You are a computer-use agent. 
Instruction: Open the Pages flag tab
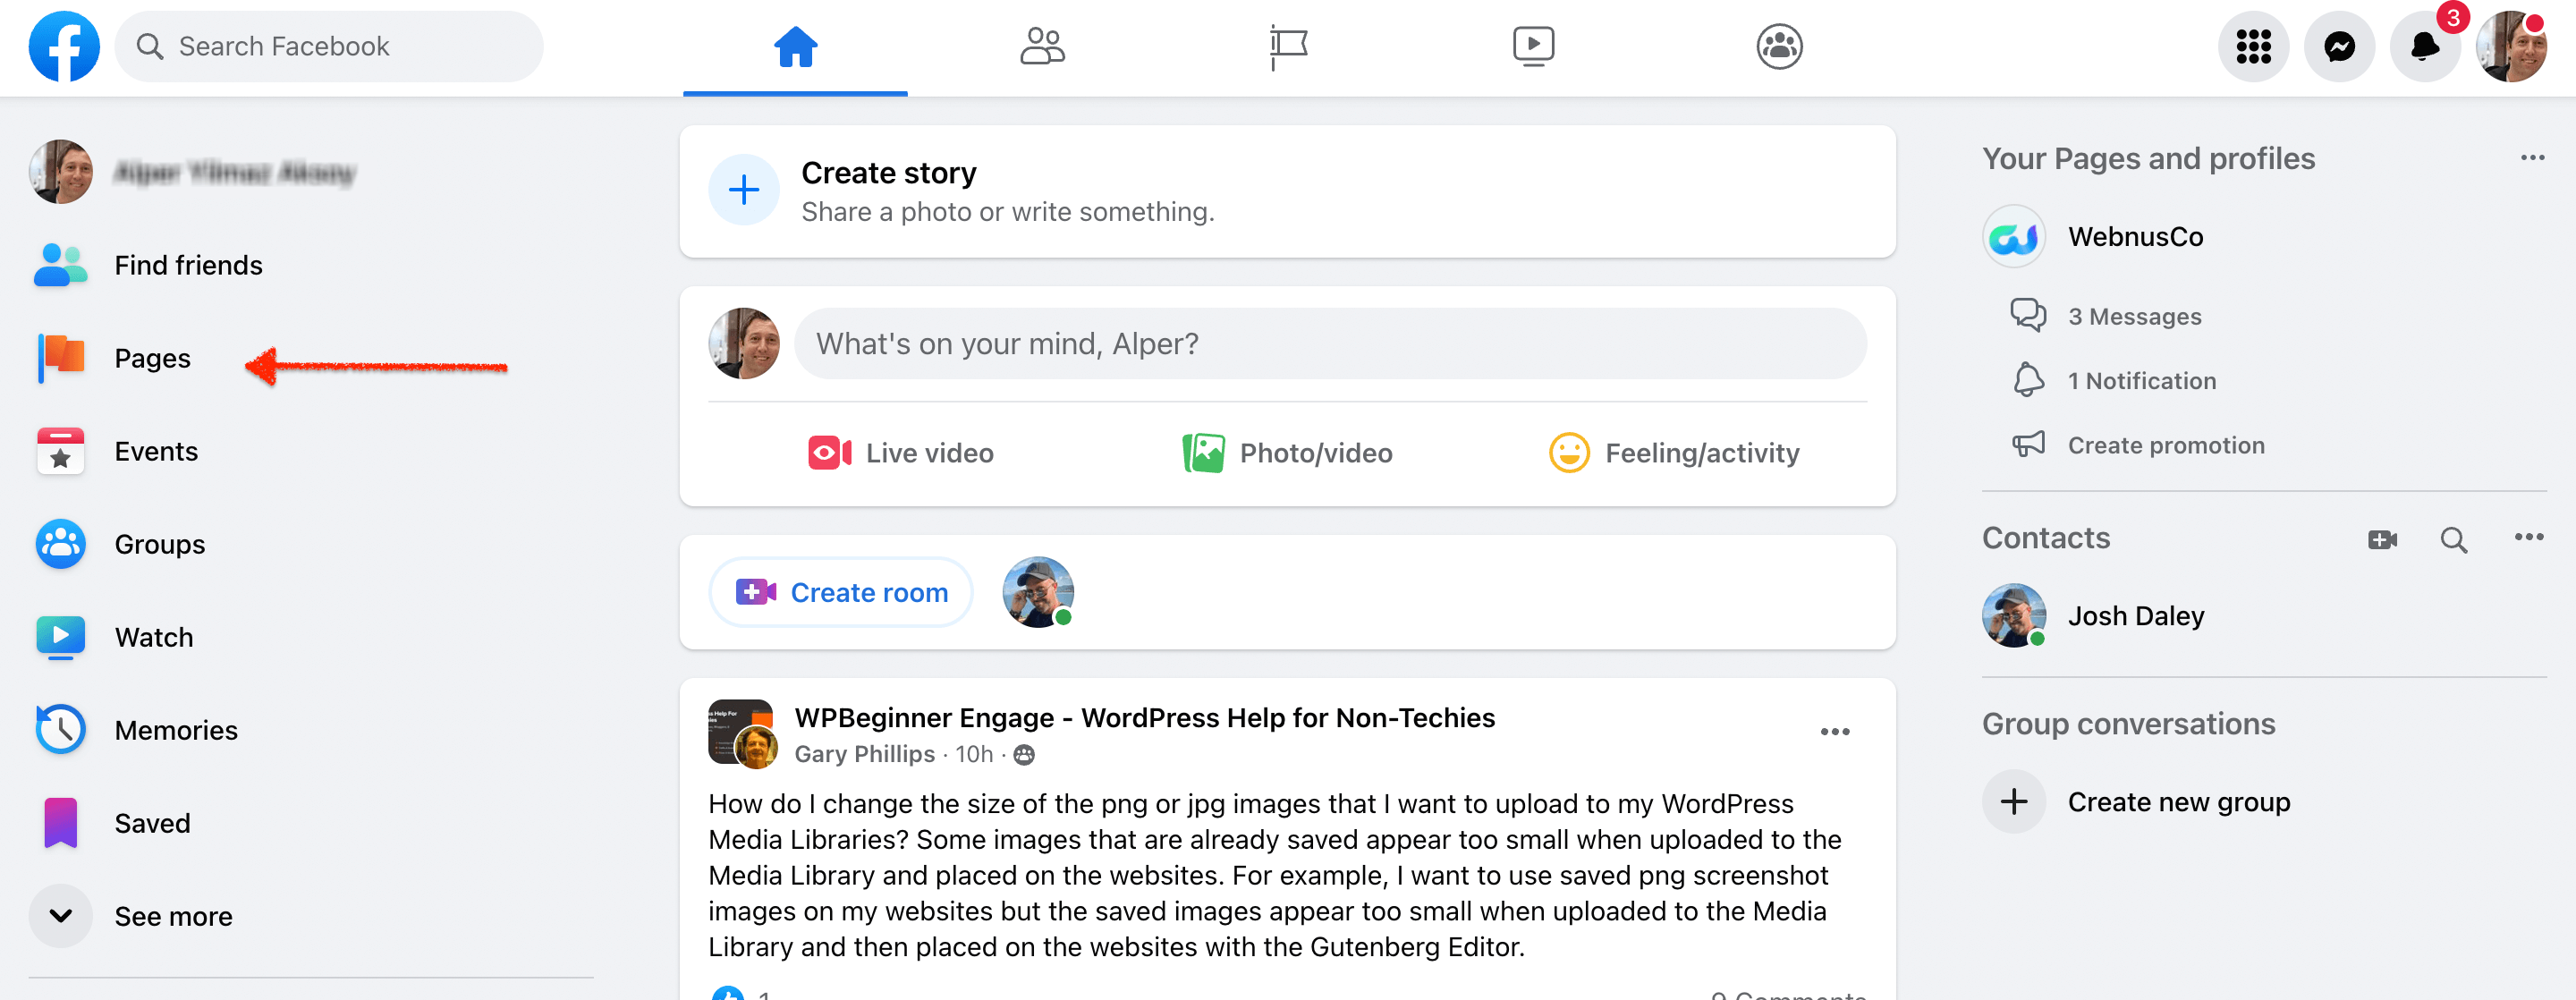(x=1288, y=46)
